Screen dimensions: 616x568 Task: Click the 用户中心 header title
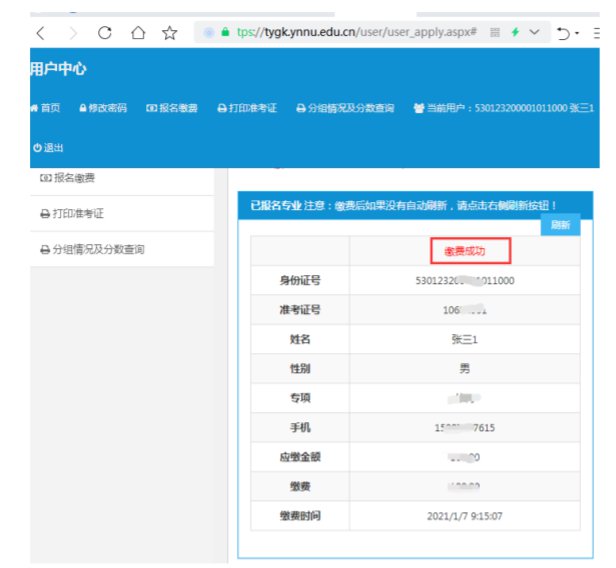pos(58,69)
